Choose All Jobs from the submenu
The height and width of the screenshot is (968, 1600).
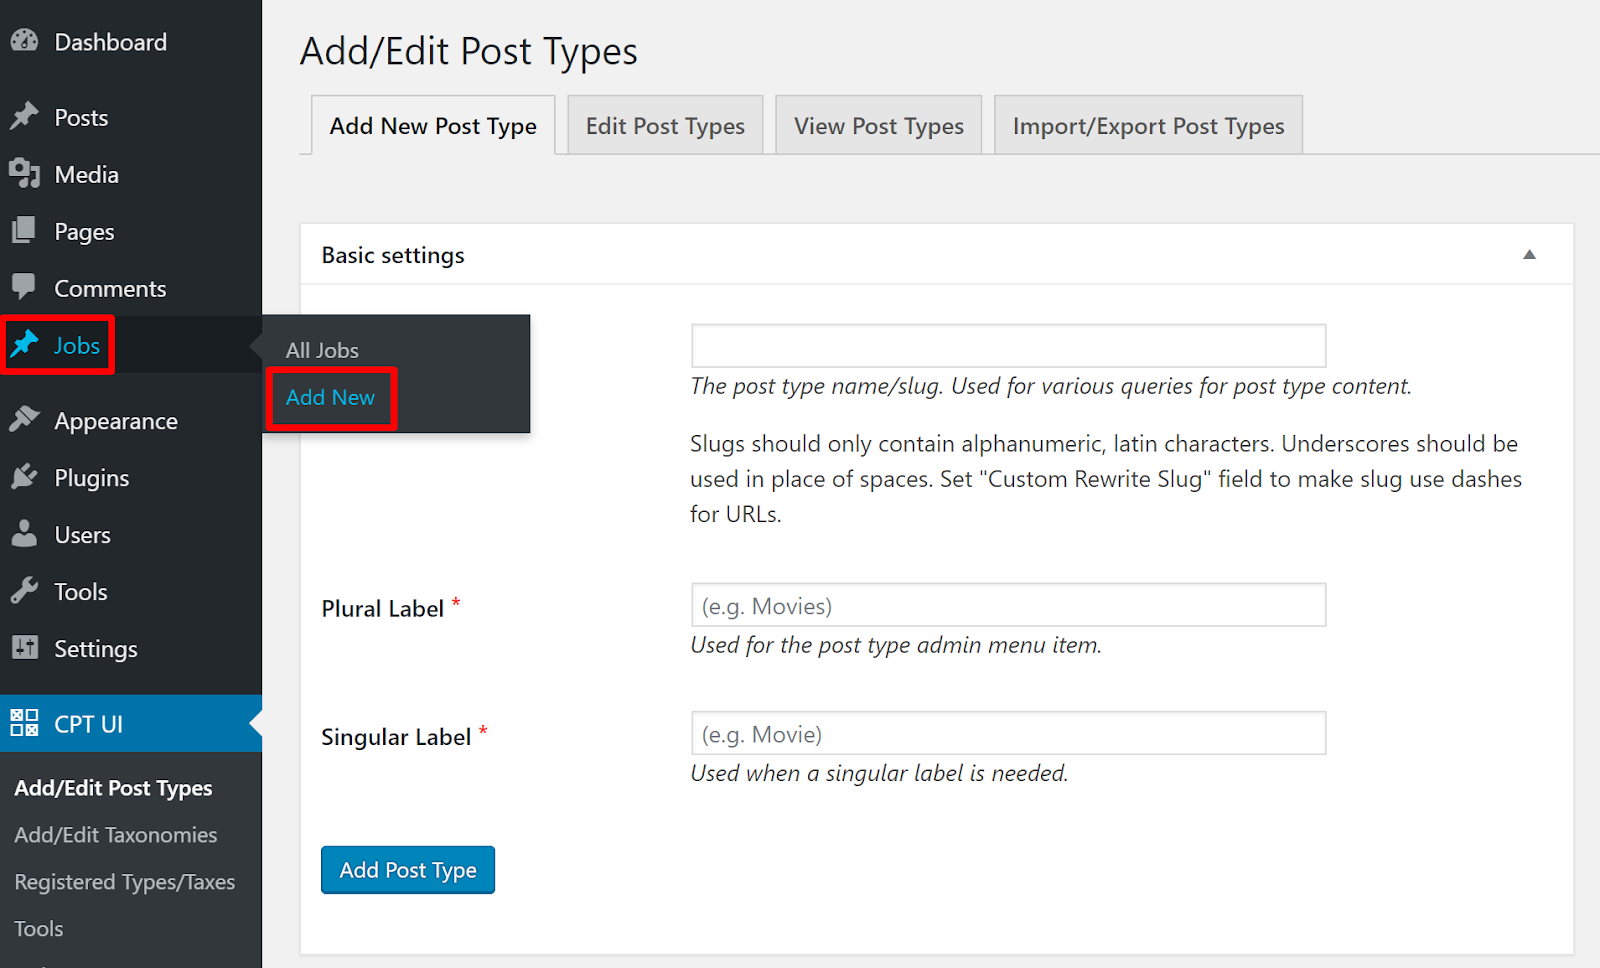pyautogui.click(x=321, y=349)
